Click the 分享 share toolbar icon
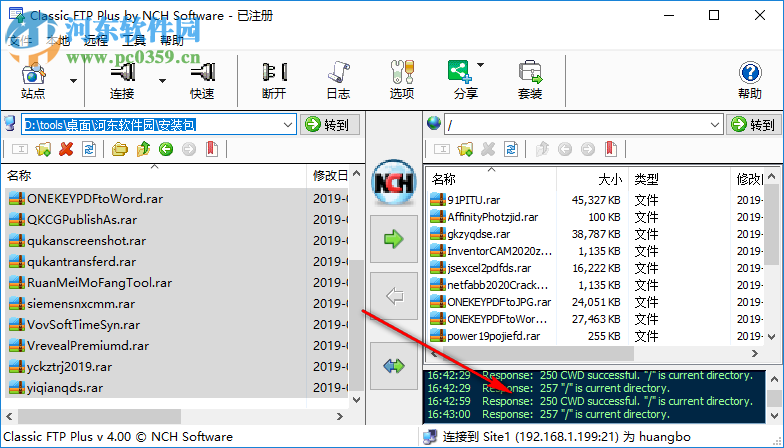Viewport: 784px width, 448px height. [x=466, y=80]
